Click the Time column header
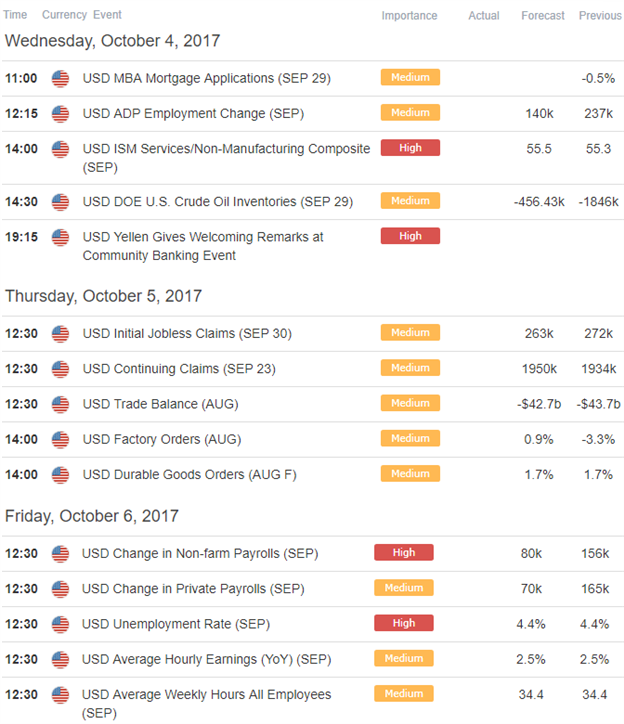Screen dimensions: 624x724 point(15,15)
